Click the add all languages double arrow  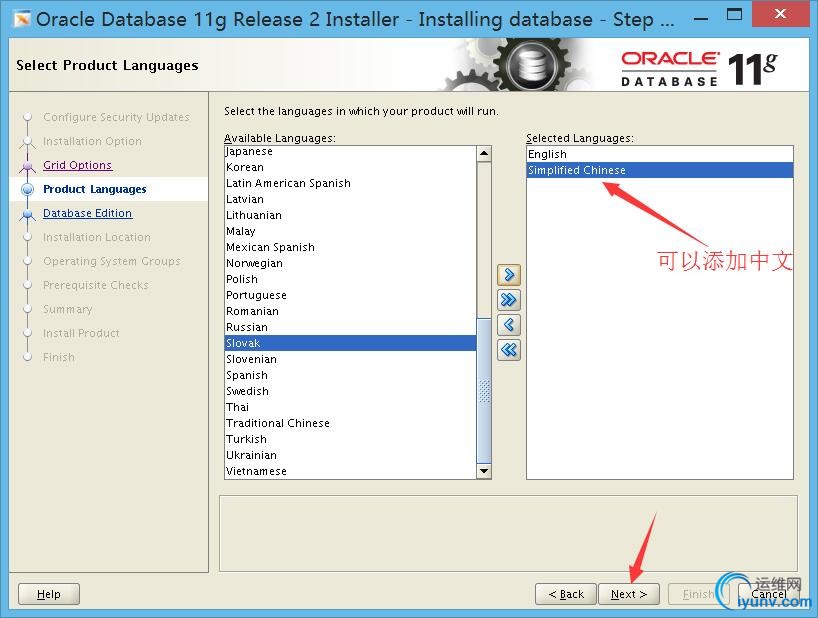click(509, 300)
